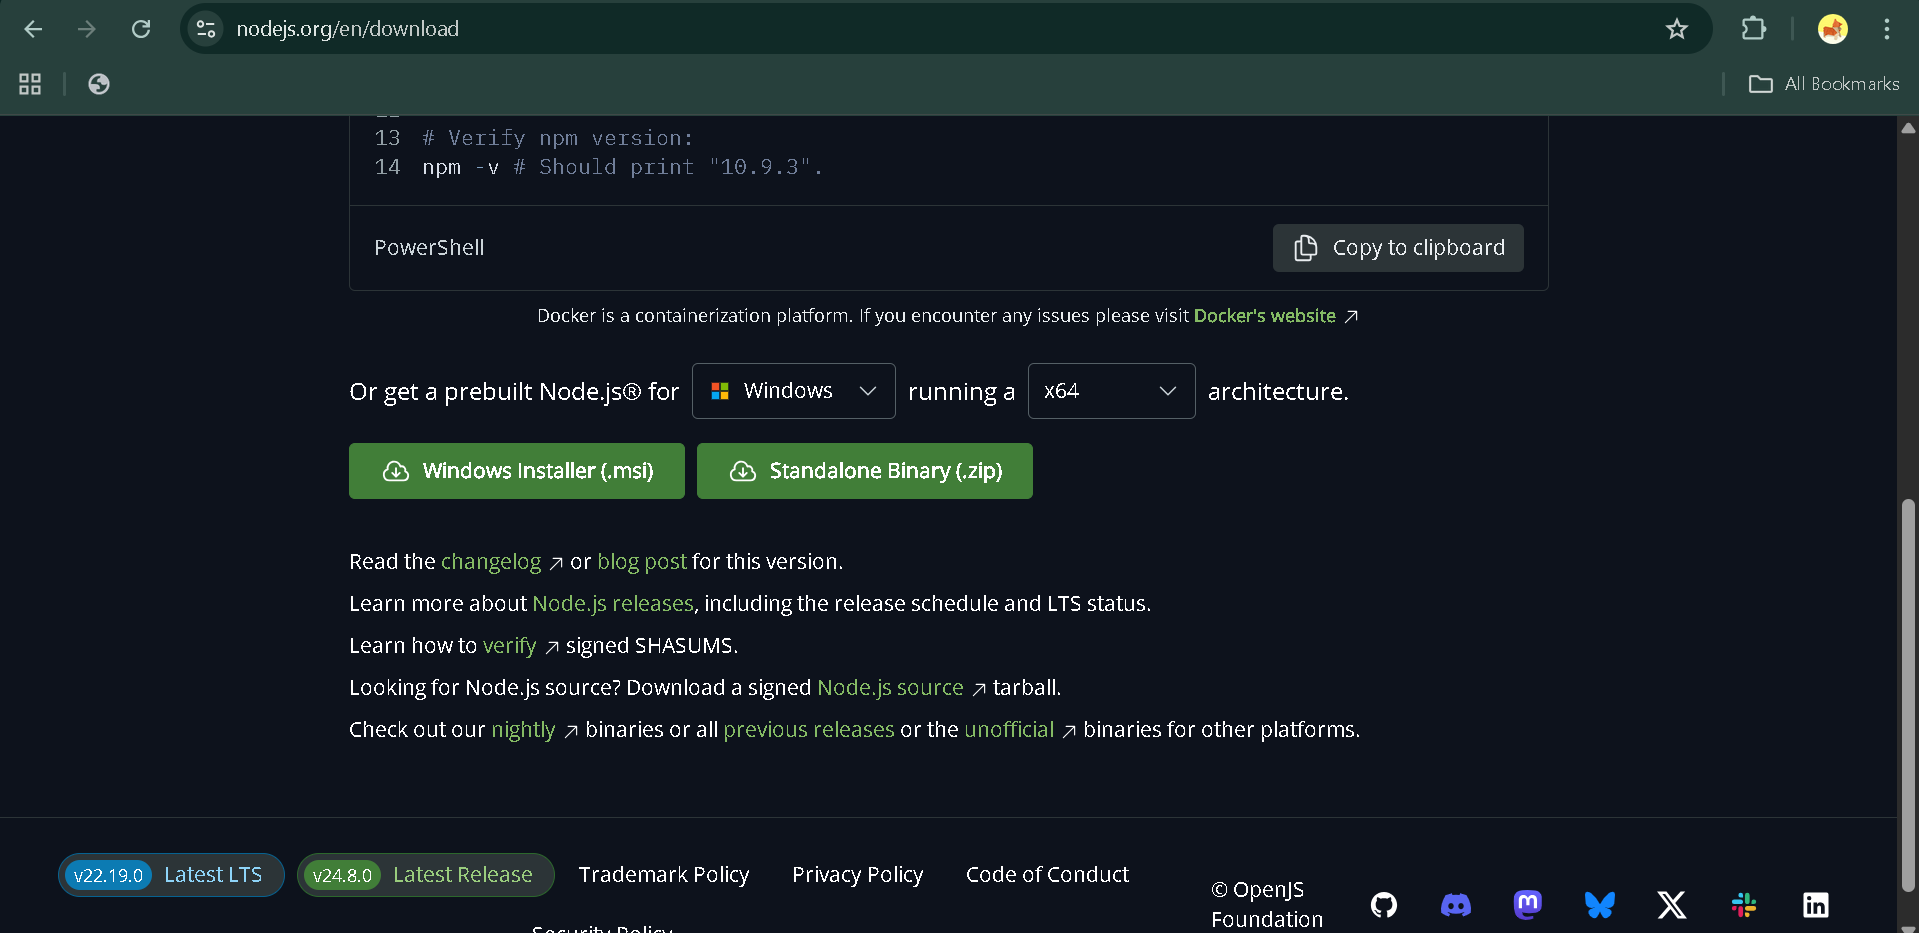
Task: Click the Mastodon social icon
Action: point(1527,904)
